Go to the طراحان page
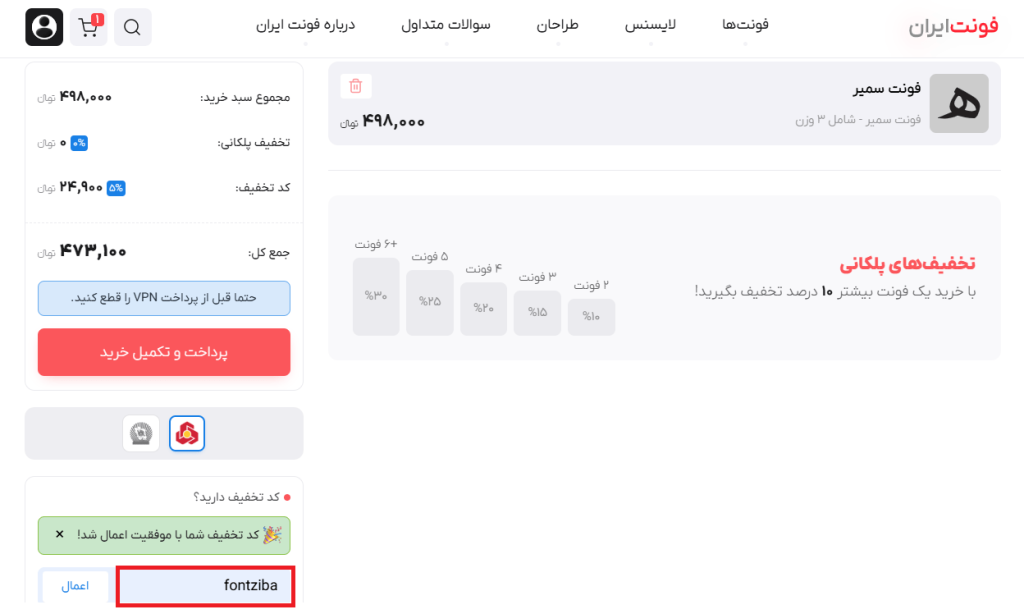 coord(558,24)
